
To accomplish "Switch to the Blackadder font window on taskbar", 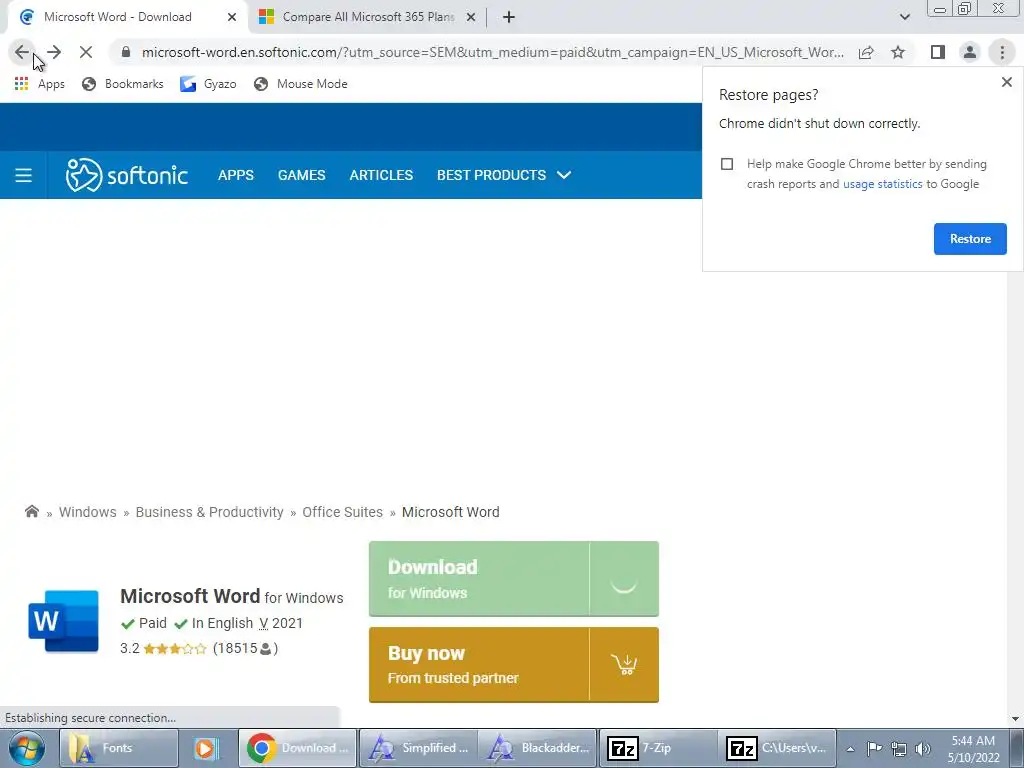I will (x=538, y=748).
